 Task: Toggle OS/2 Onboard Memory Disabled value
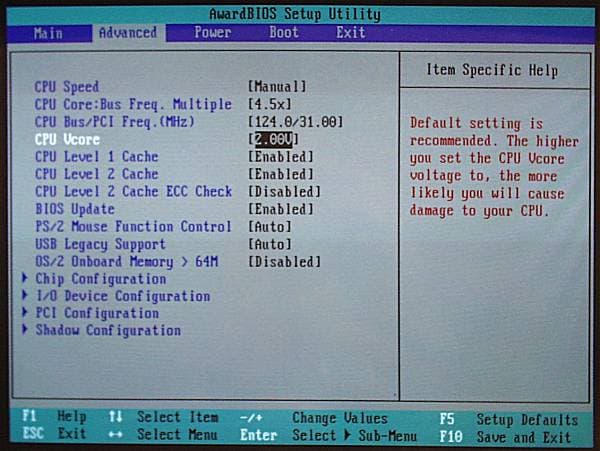(284, 262)
